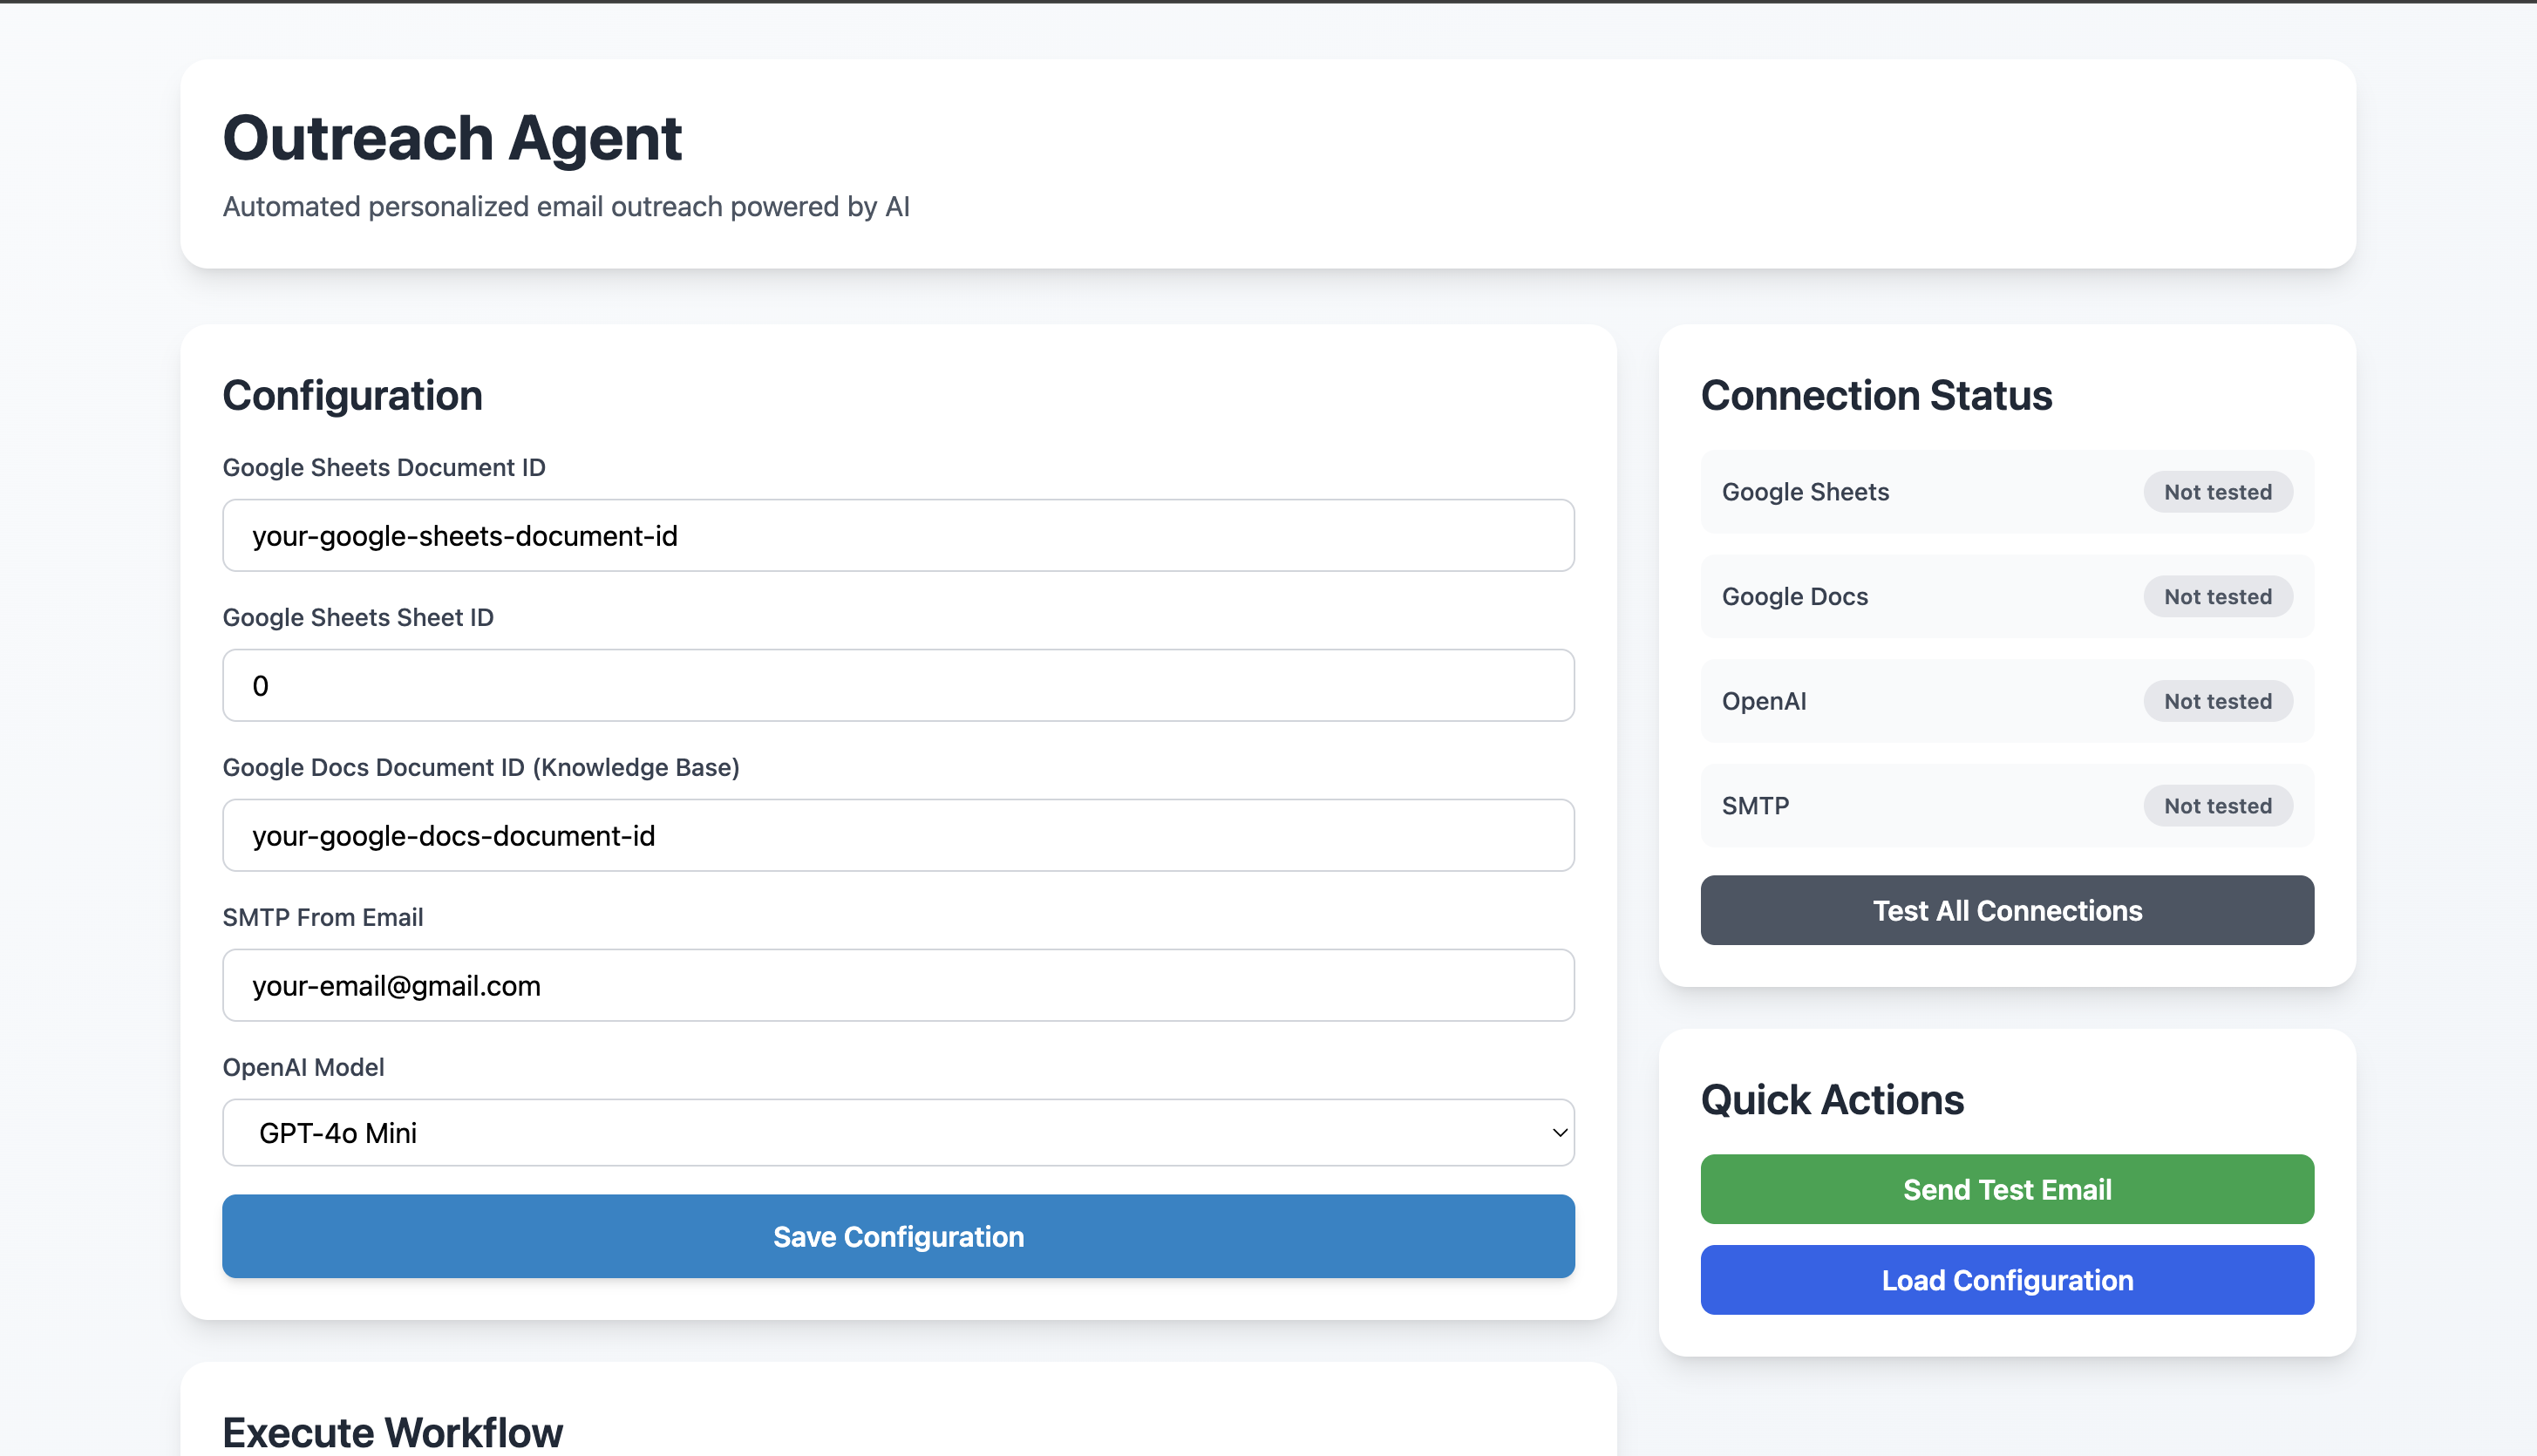Open the OpenAI Model dropdown
Image resolution: width=2537 pixels, height=1456 pixels.
(x=897, y=1132)
